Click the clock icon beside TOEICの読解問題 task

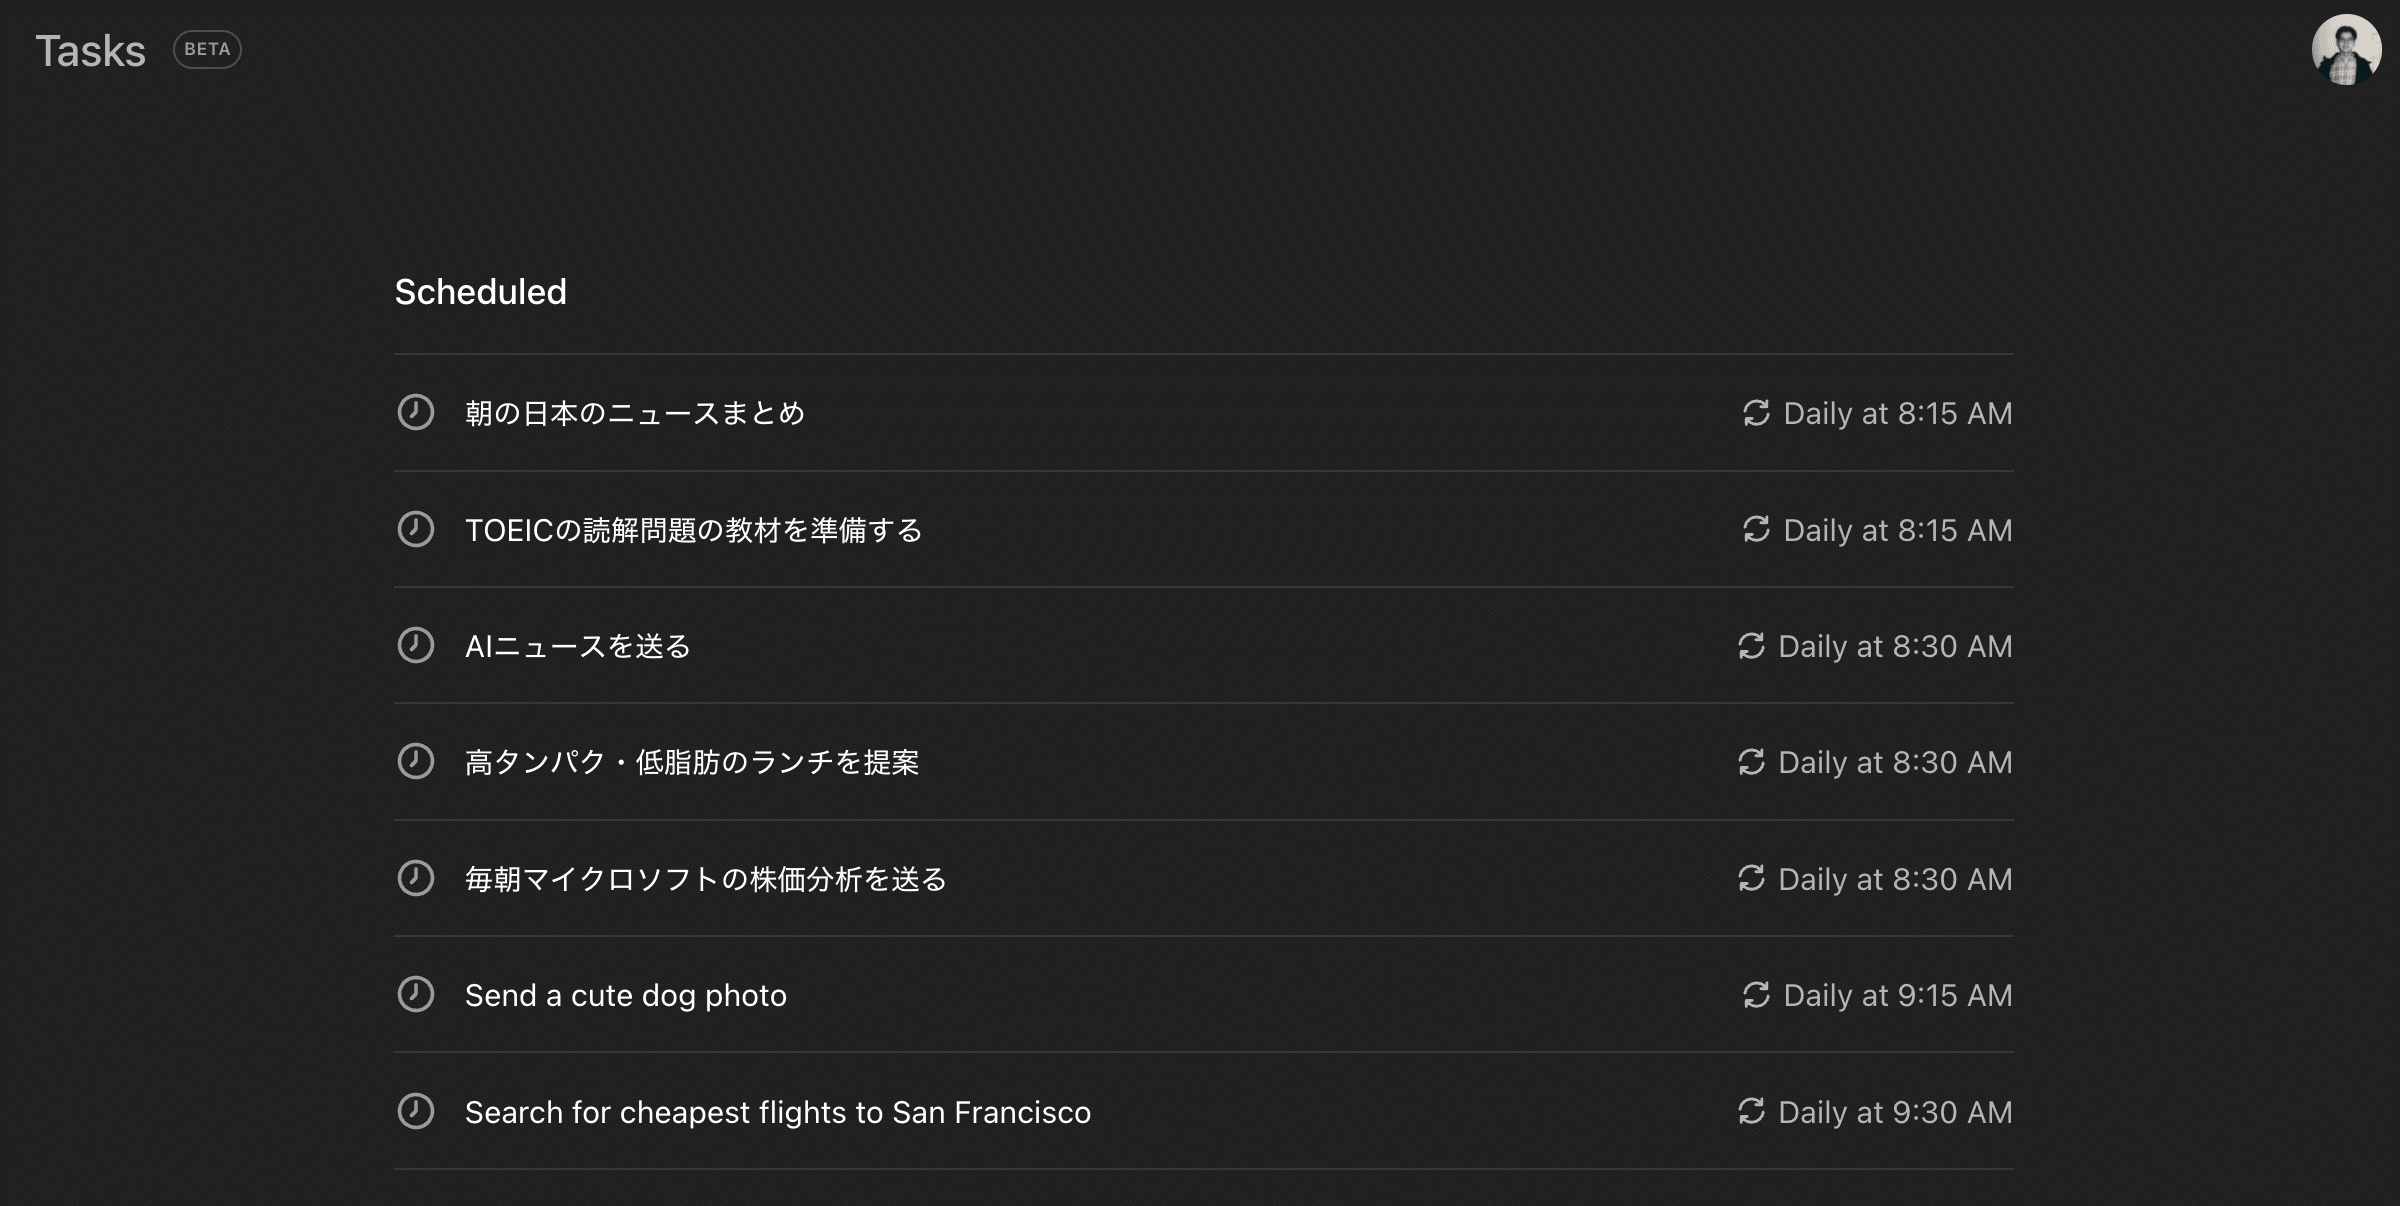[416, 529]
